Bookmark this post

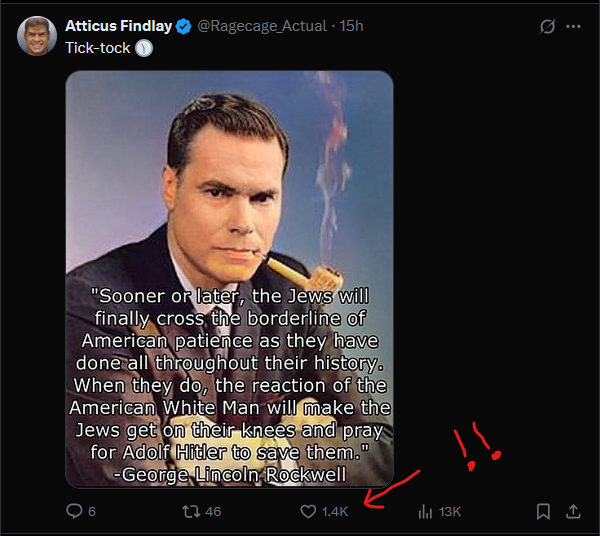[543, 511]
